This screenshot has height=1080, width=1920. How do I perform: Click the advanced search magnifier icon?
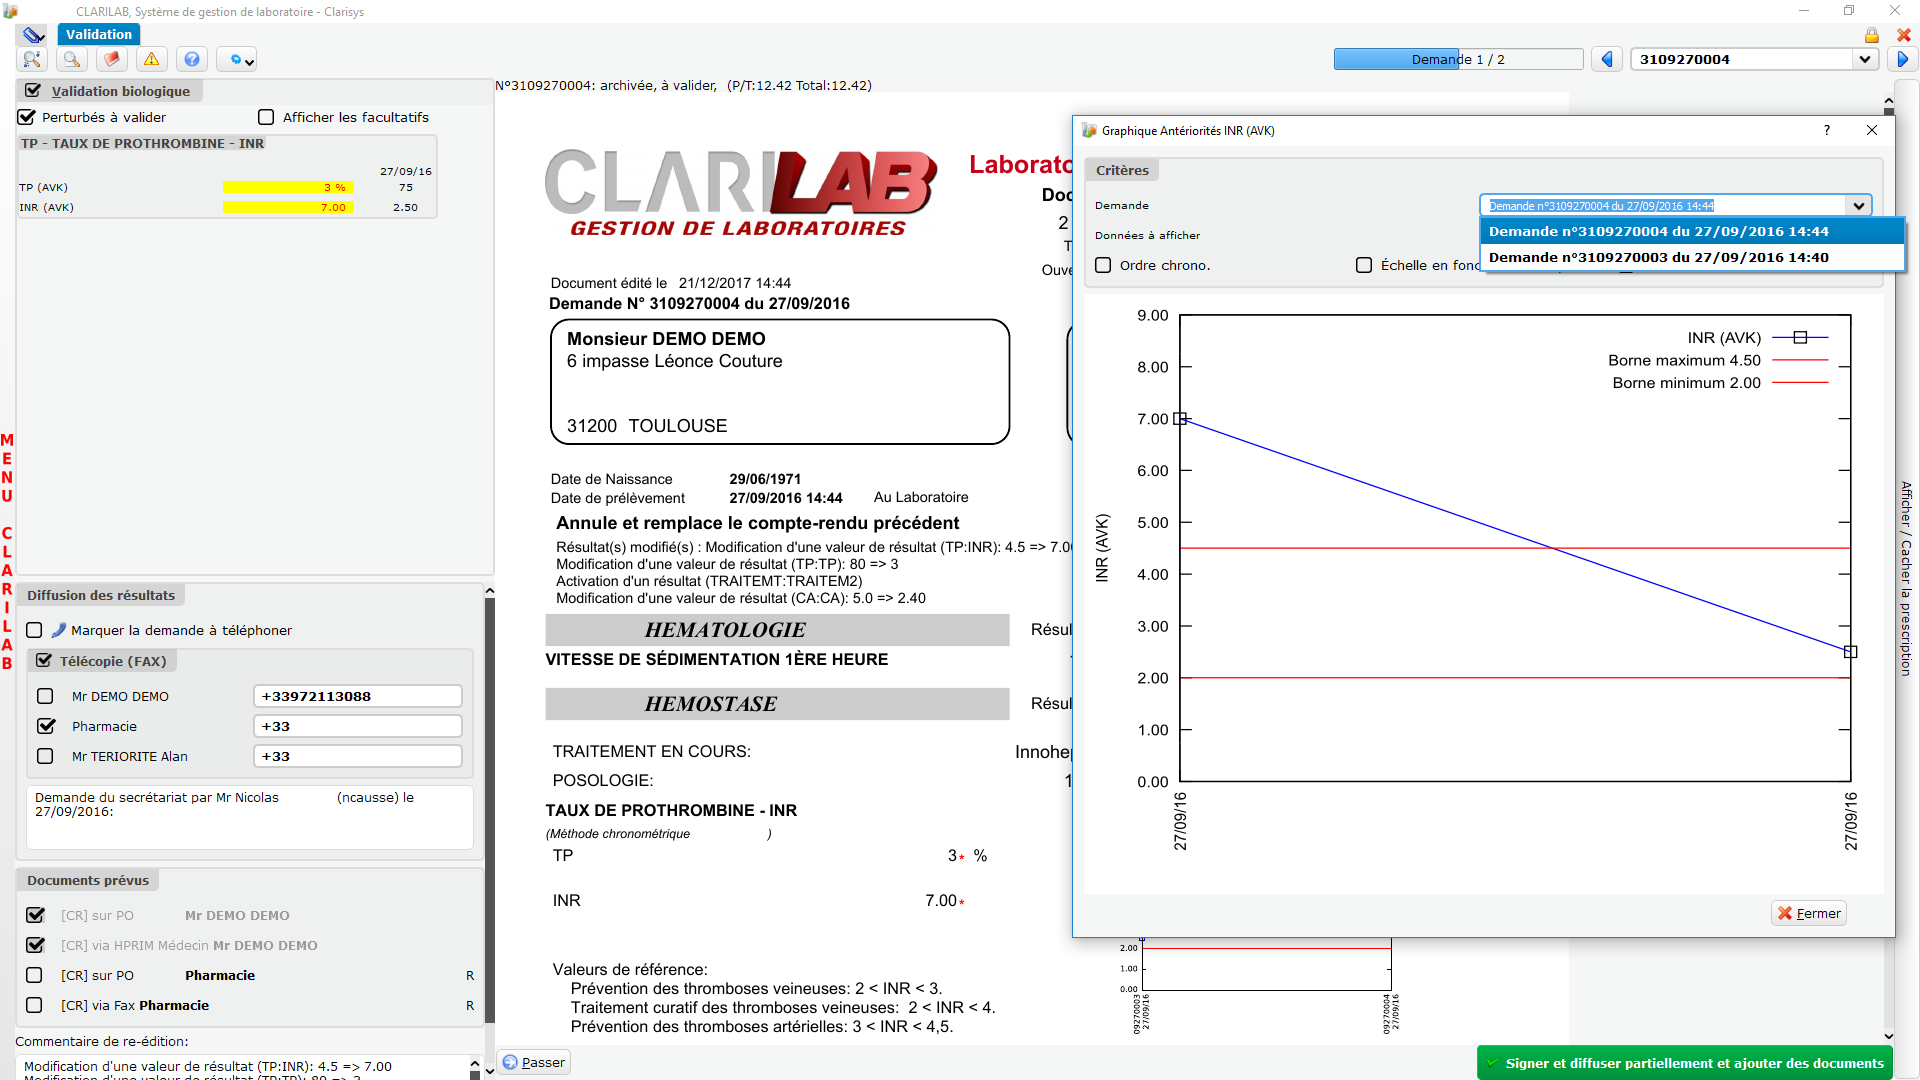click(x=32, y=60)
